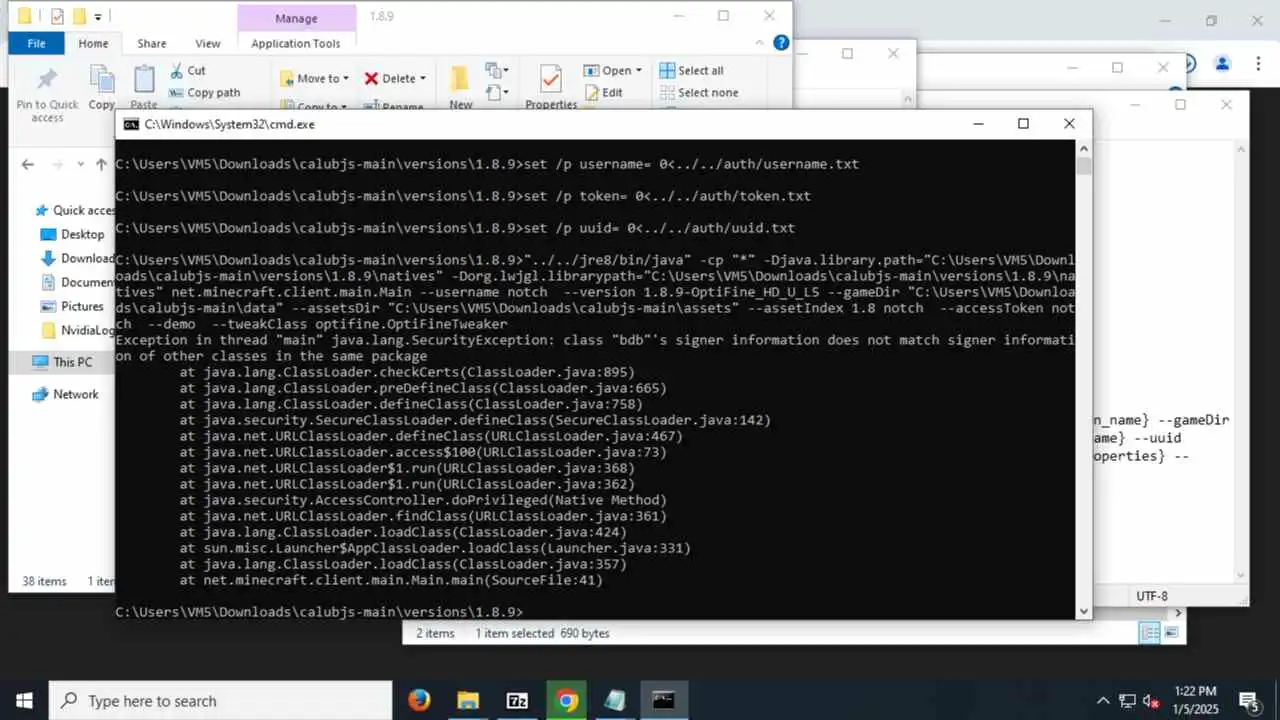Click the '1 item selected 690 bytes' status text
This screenshot has height=720, width=1280.
[542, 633]
